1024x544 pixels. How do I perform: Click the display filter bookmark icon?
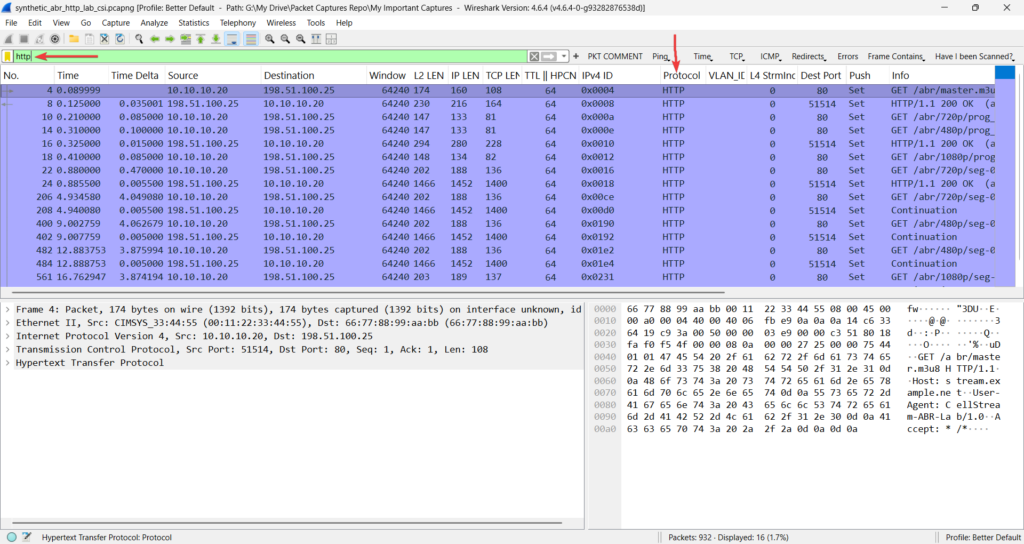(7, 57)
